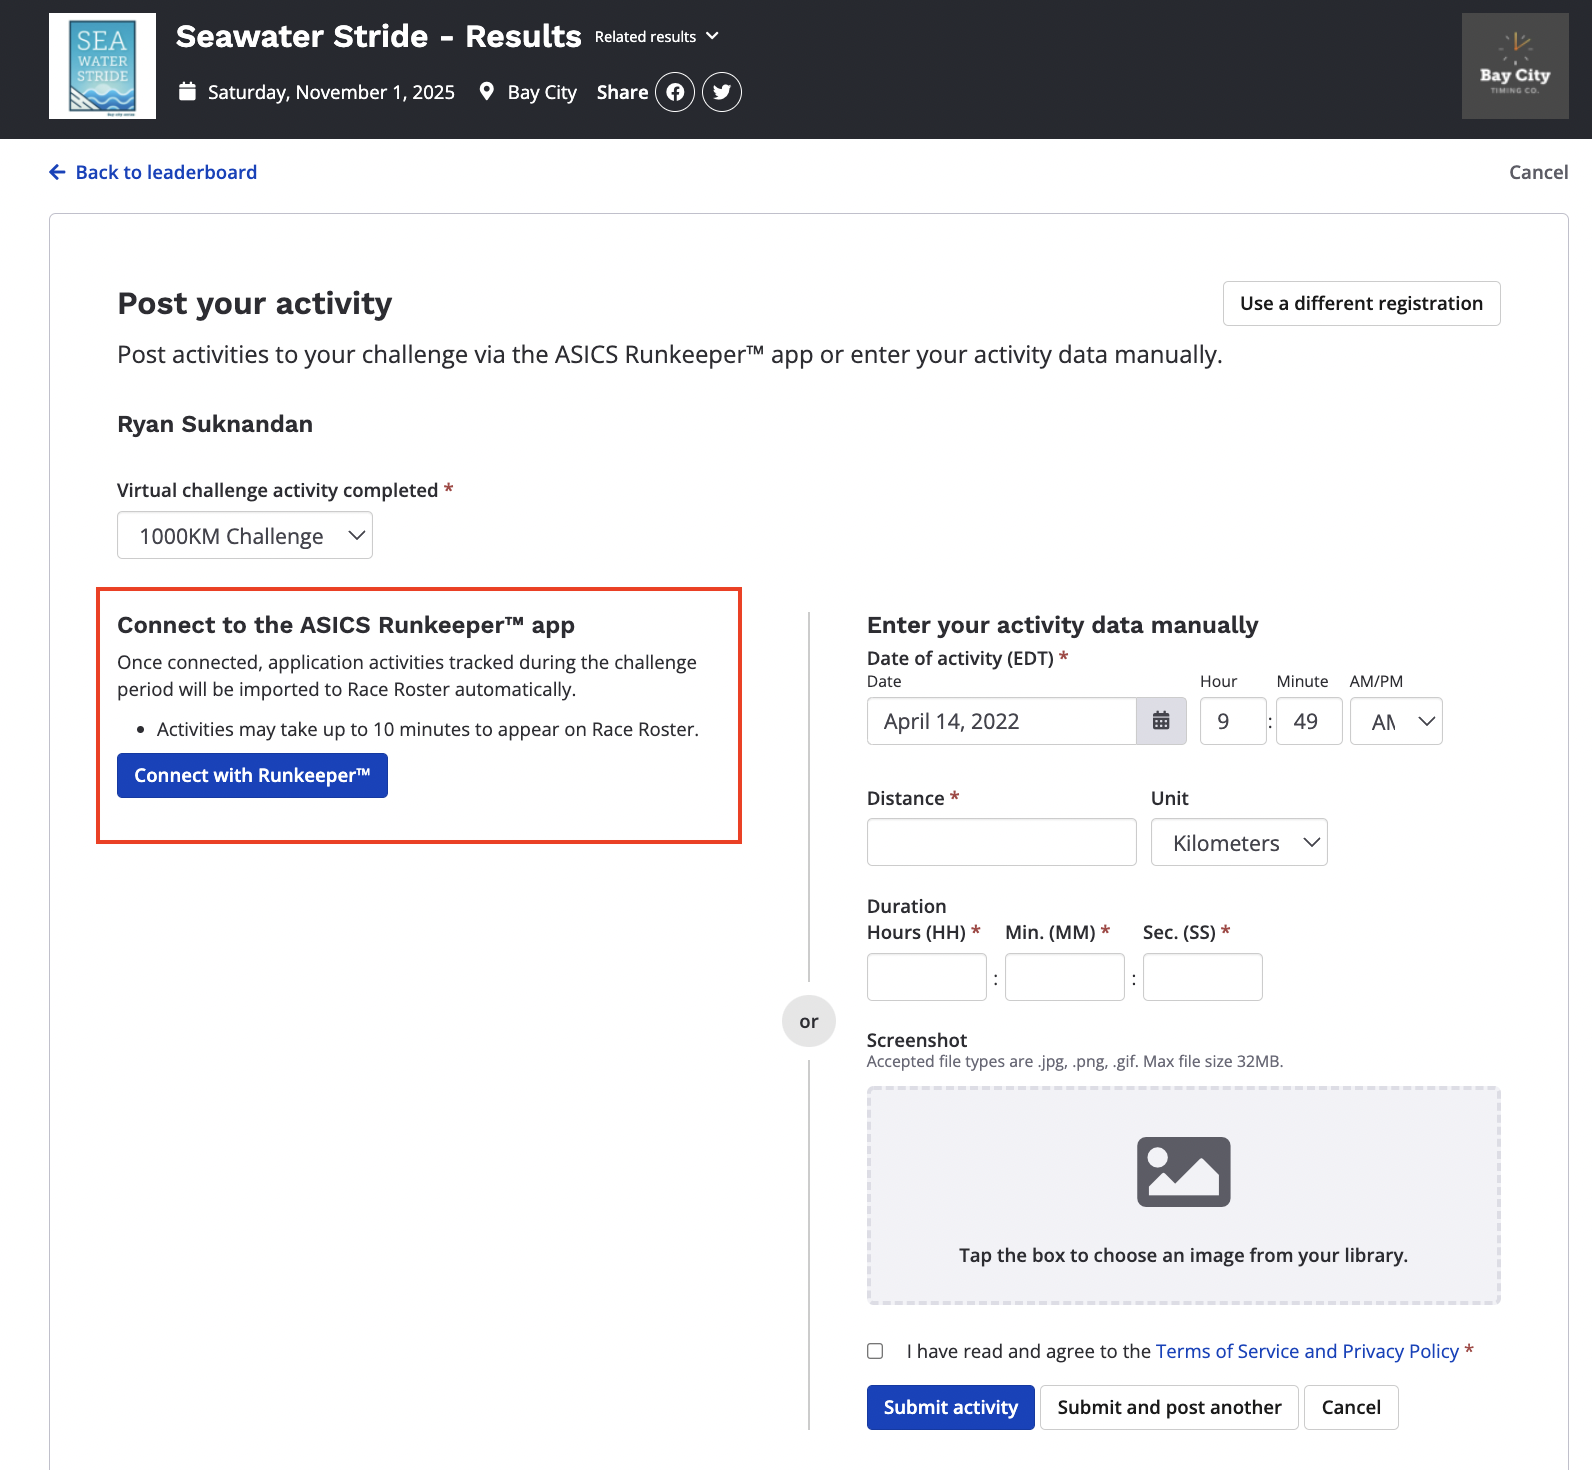Click the back arrow beside leaderboard
1592x1470 pixels.
tap(58, 172)
